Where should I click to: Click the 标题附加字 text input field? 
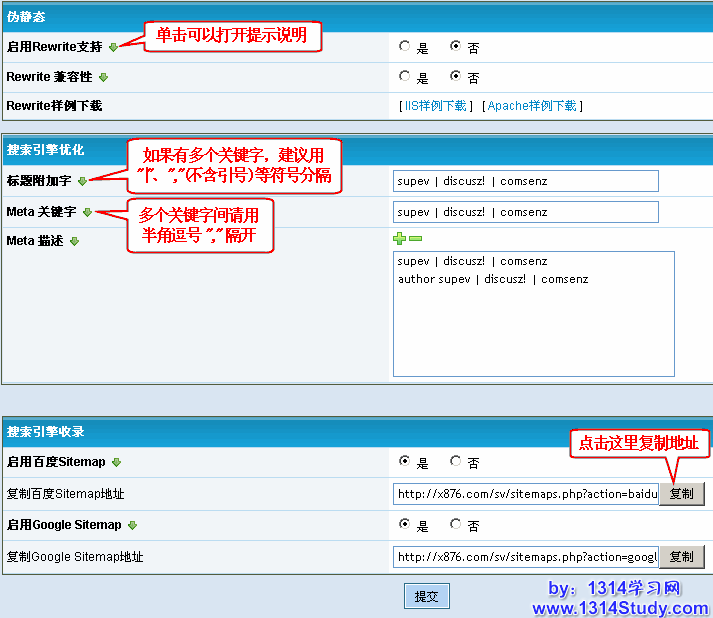526,181
